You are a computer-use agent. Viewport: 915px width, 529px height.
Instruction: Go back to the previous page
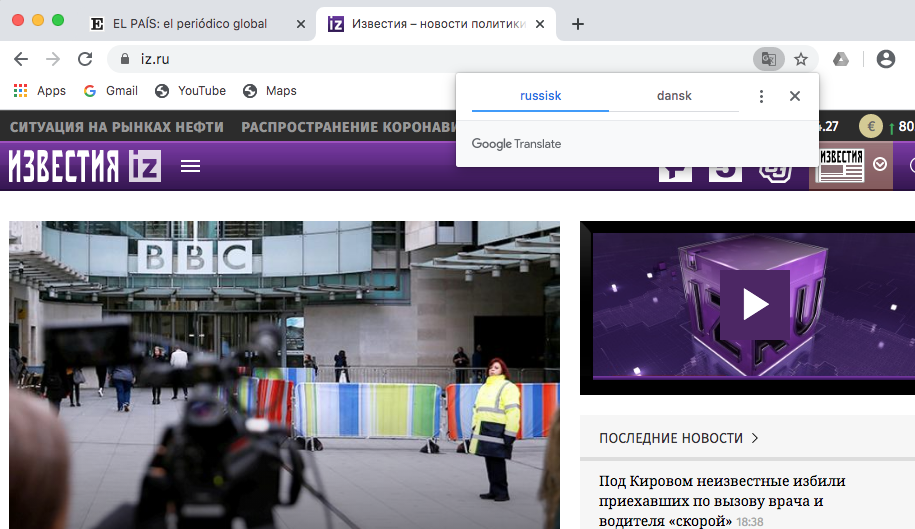click(21, 59)
